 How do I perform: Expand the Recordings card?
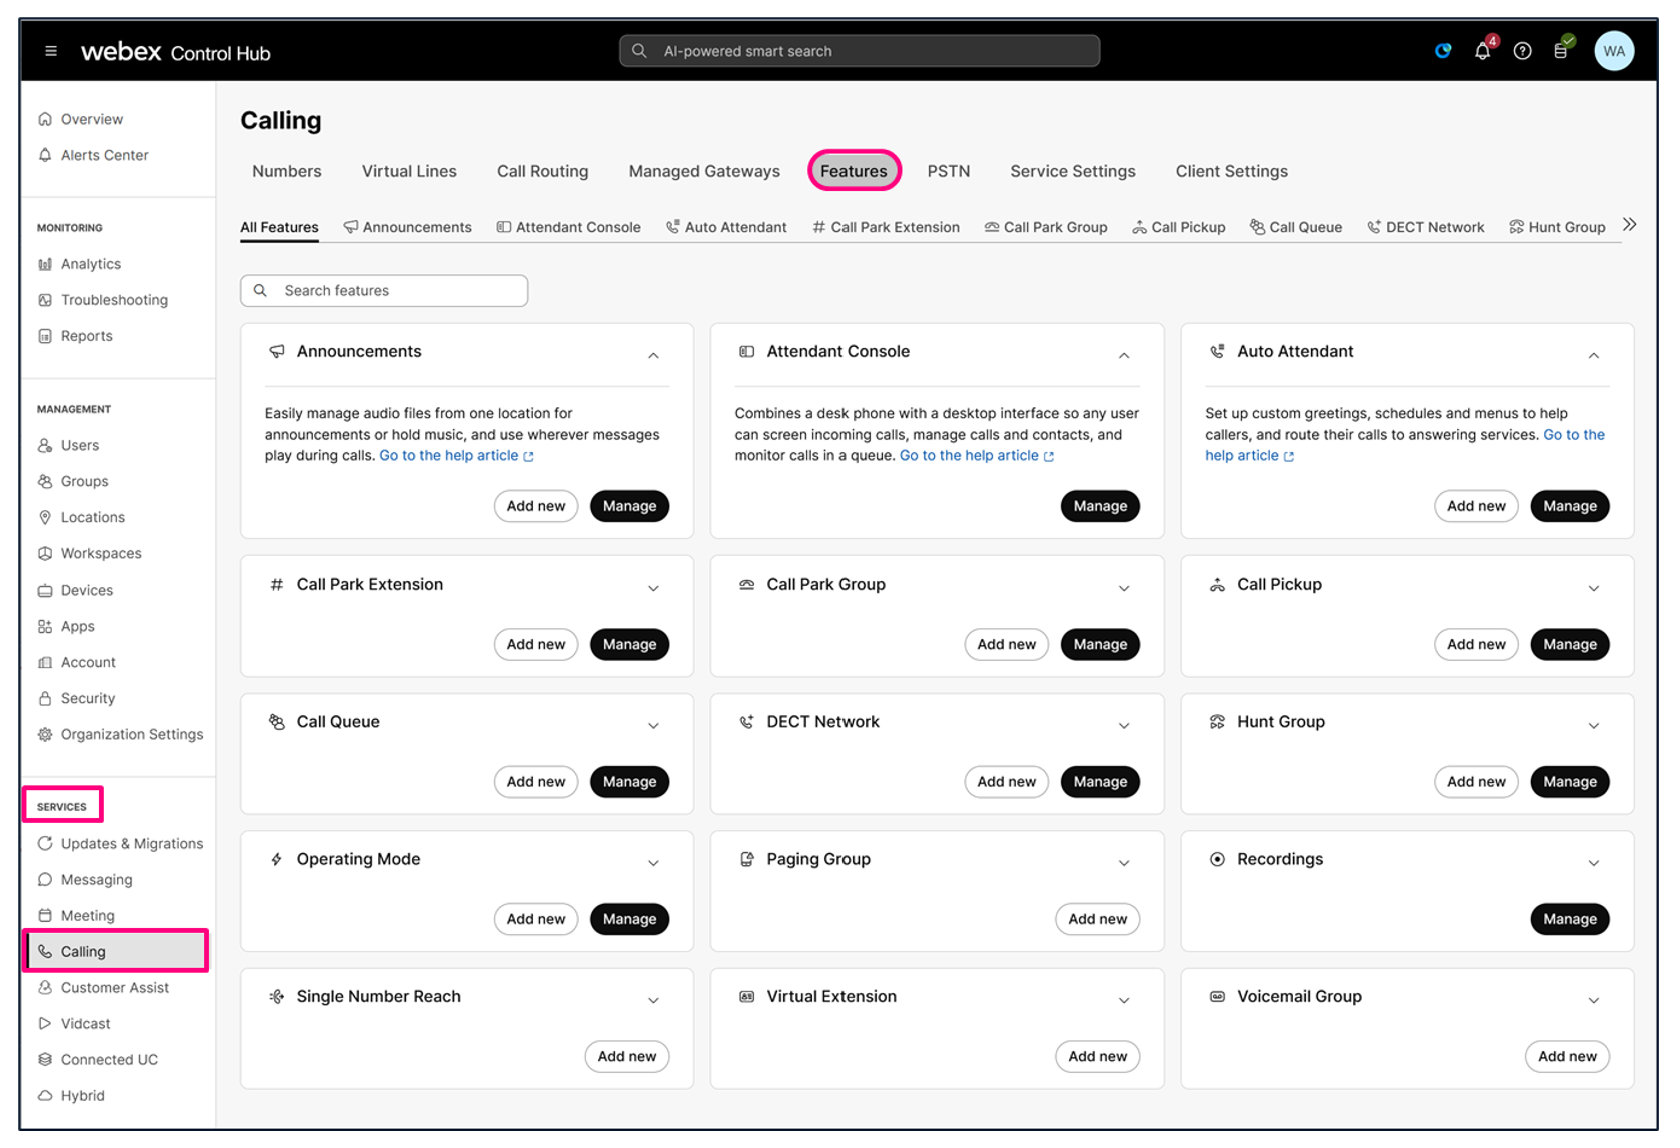point(1594,863)
